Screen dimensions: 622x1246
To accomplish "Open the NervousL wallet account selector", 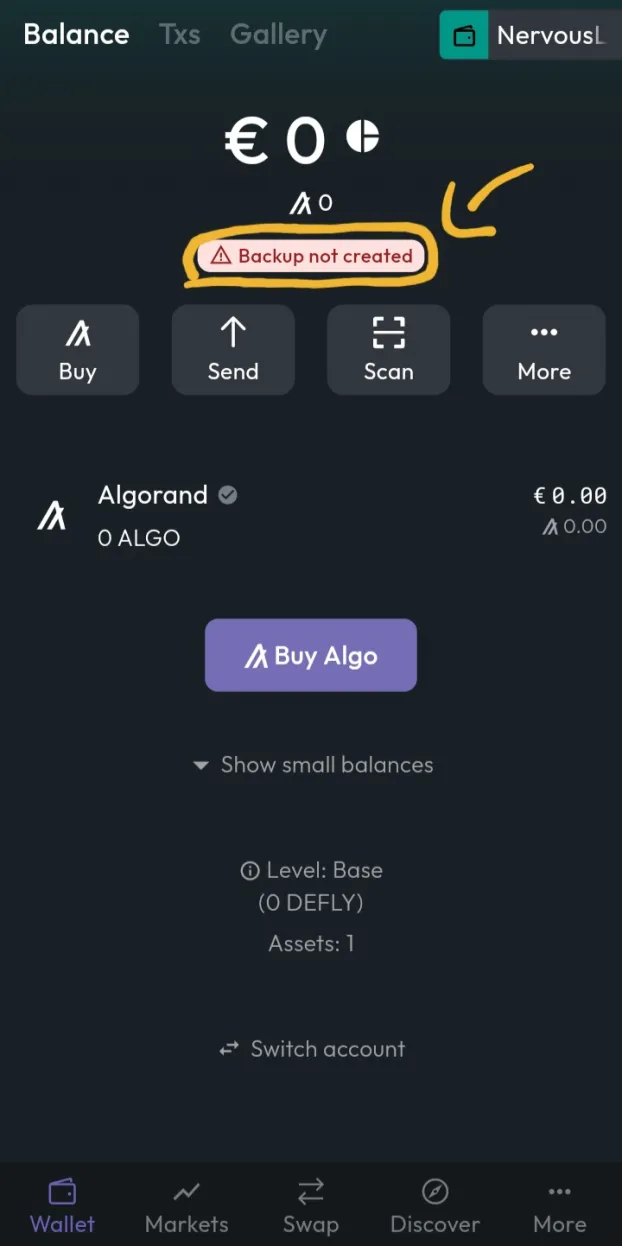I will tap(530, 36).
